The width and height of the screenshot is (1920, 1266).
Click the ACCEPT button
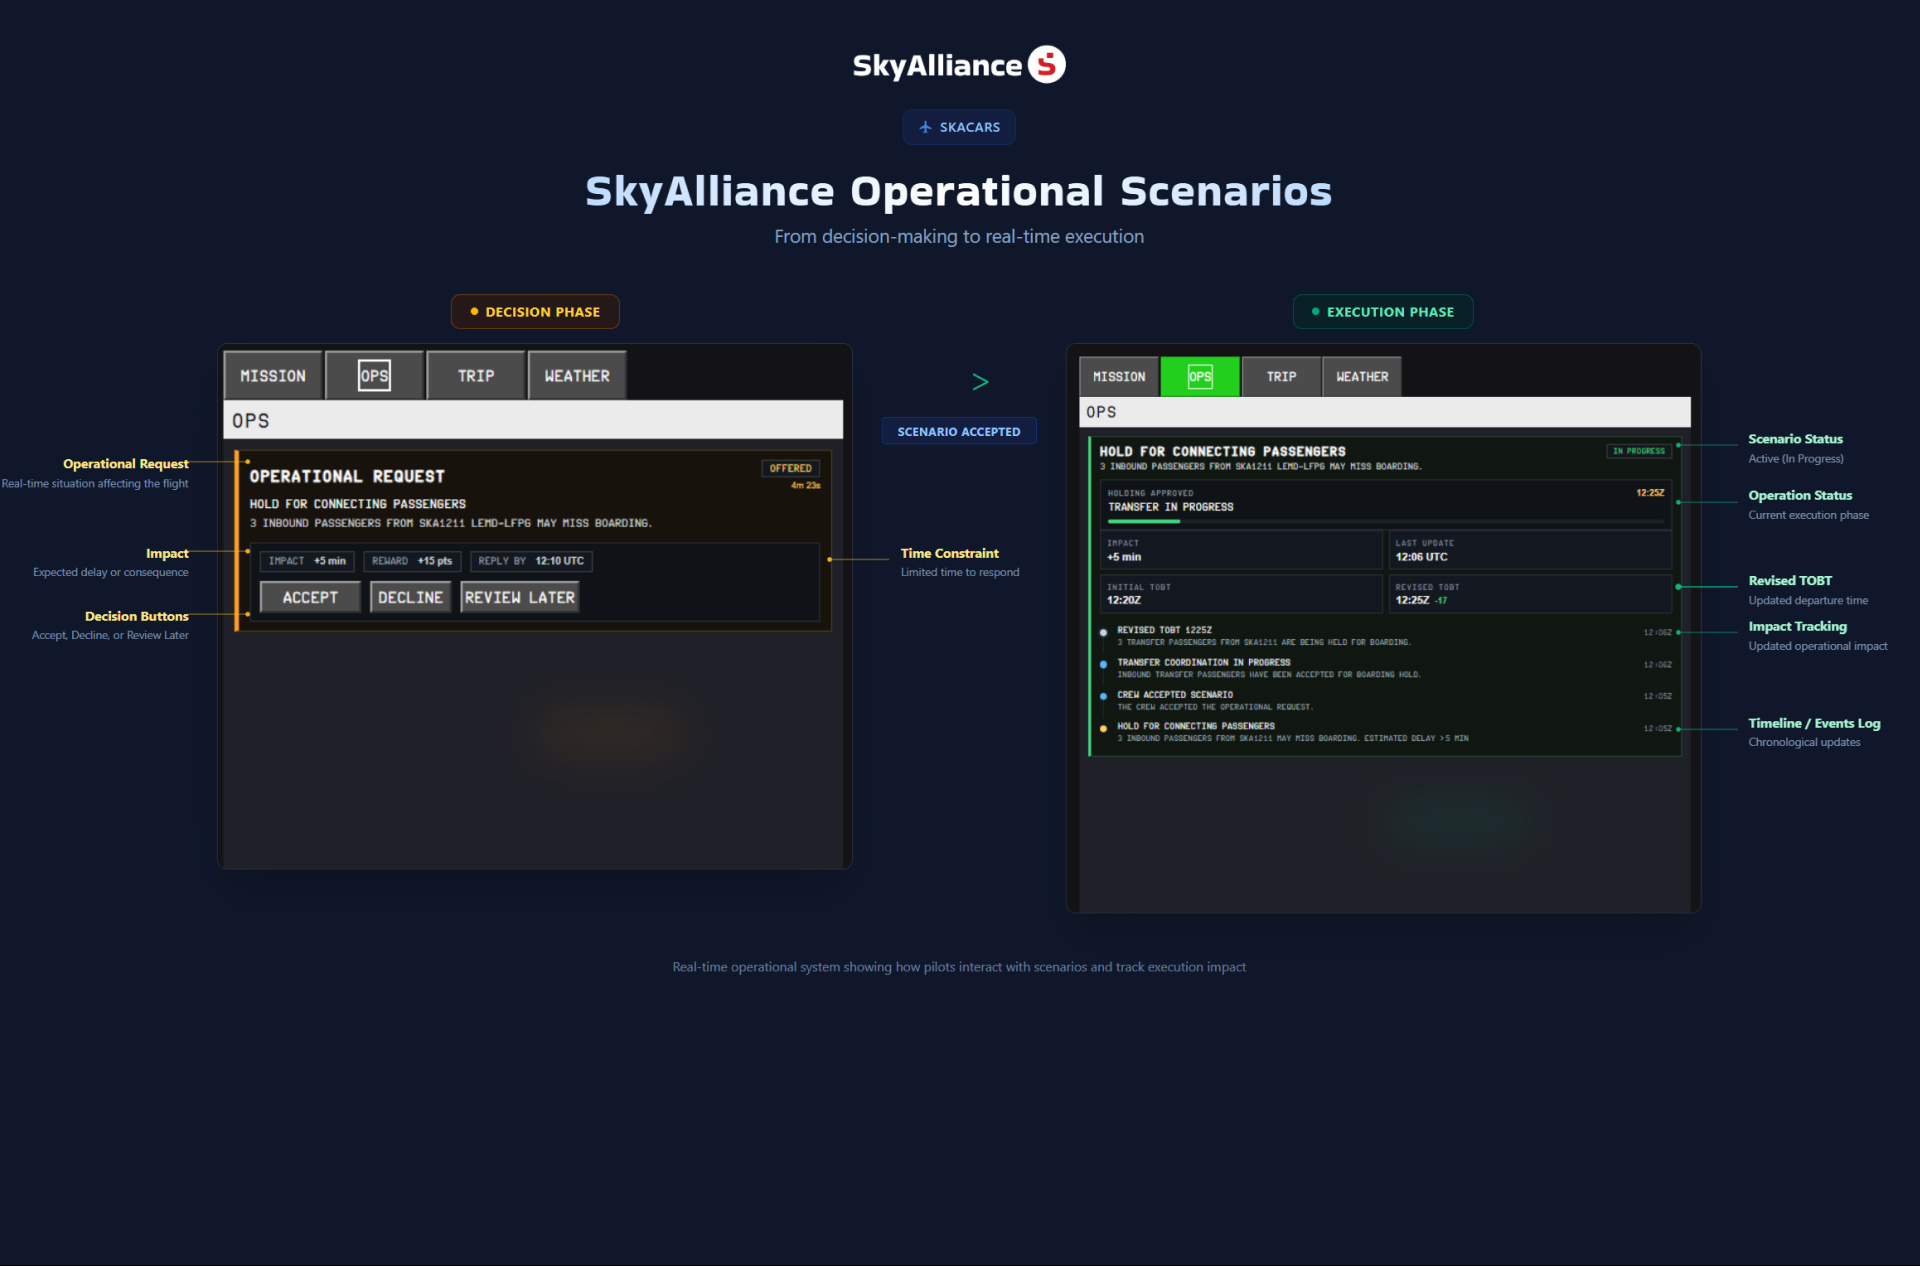tap(309, 596)
